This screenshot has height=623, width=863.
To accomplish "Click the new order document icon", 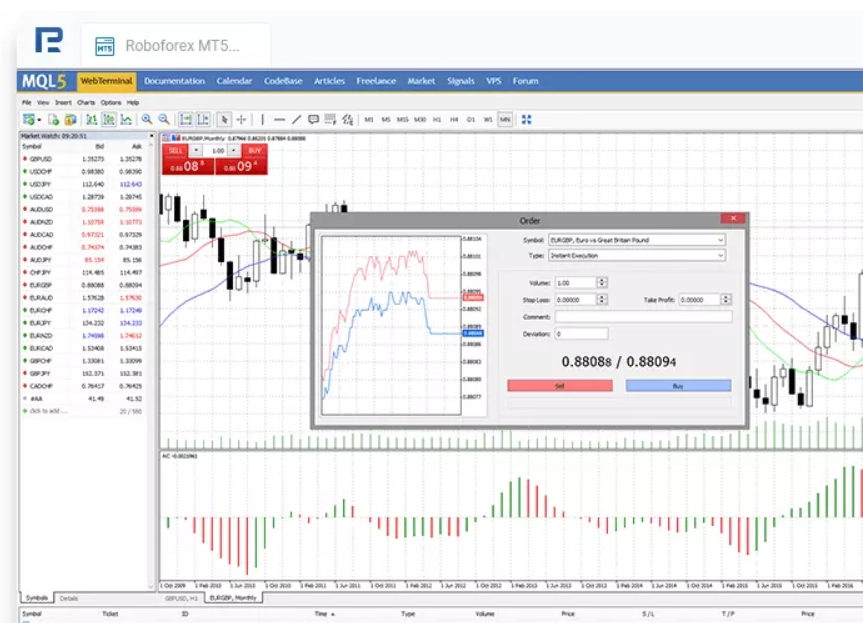I will tap(53, 119).
